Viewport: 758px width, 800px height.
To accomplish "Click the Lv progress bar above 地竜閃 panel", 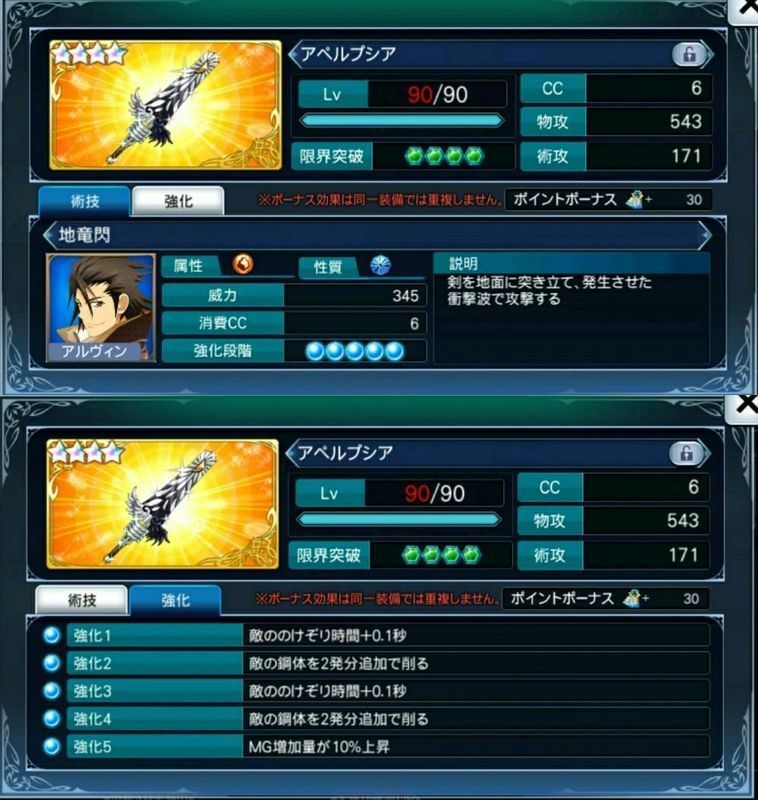I will 402,120.
